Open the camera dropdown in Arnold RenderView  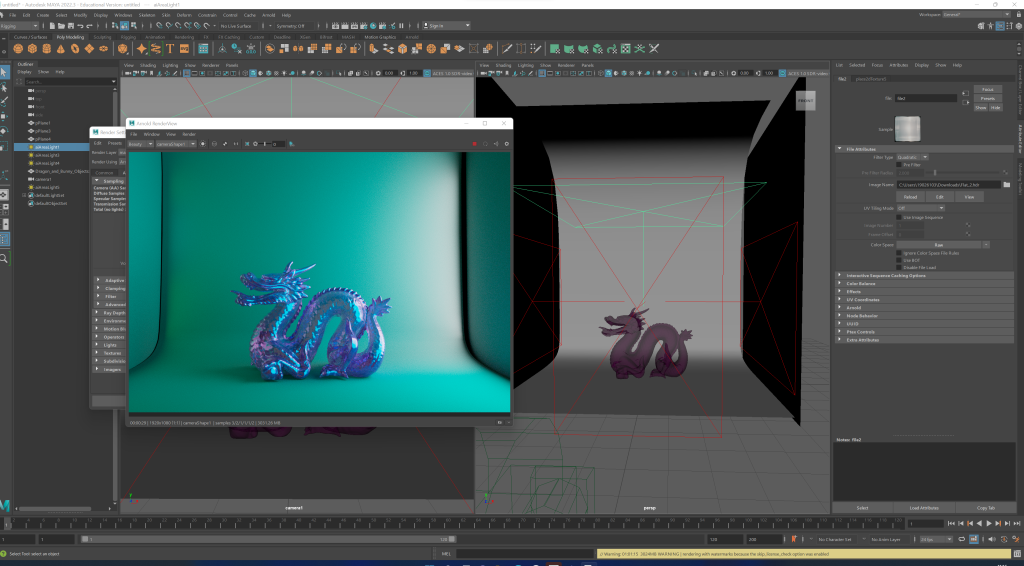point(176,144)
